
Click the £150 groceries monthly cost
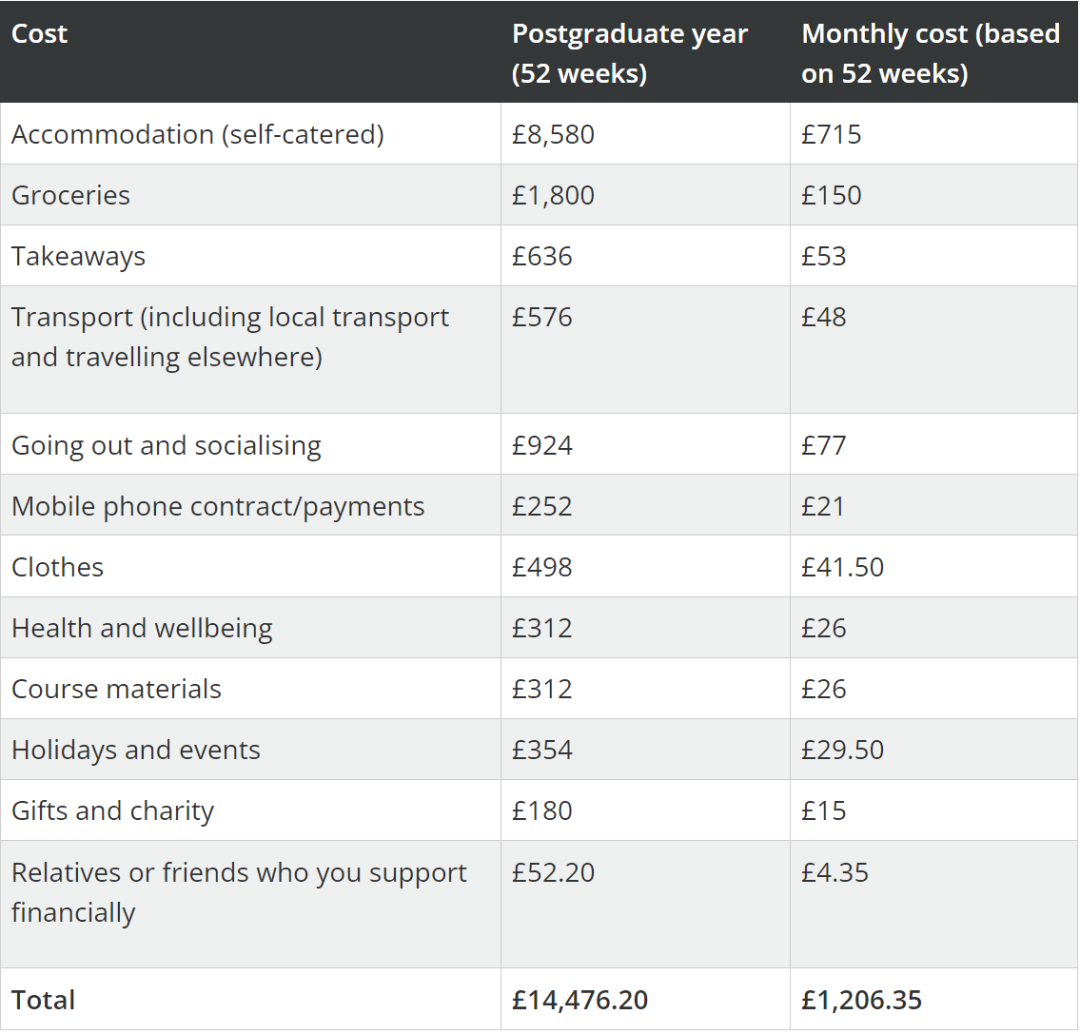coord(831,195)
